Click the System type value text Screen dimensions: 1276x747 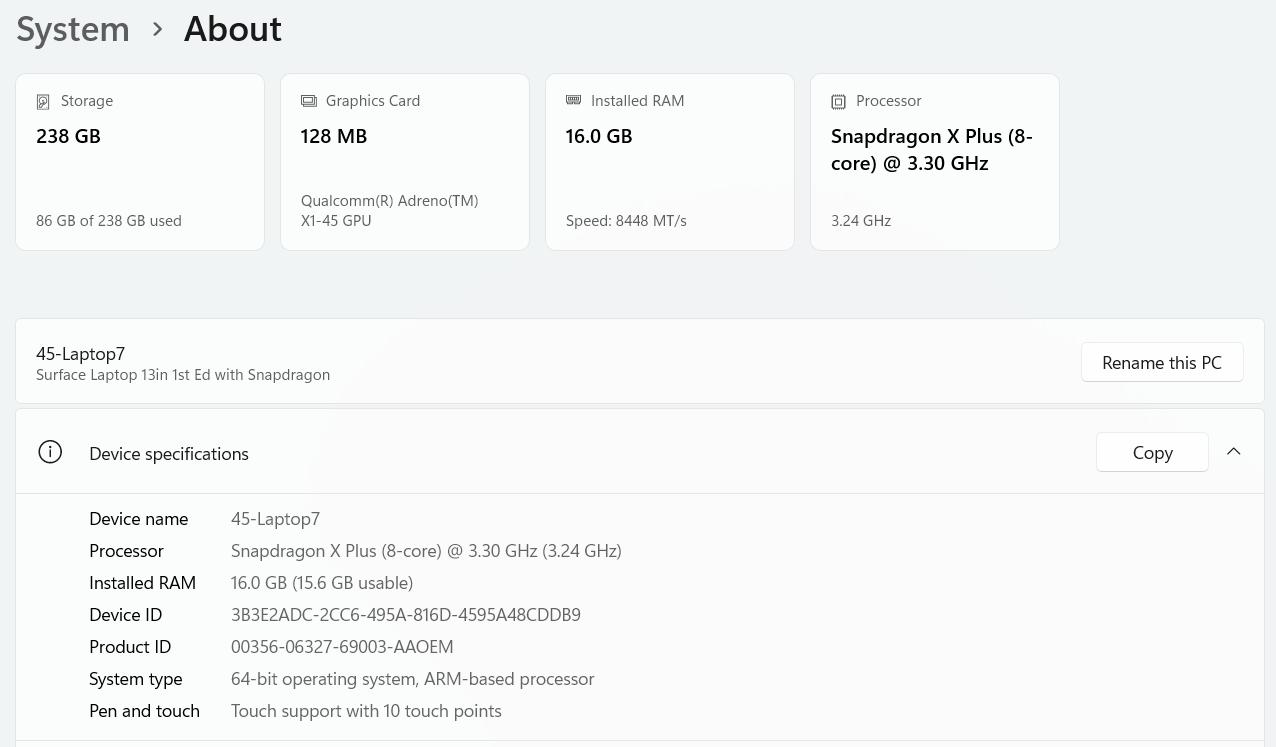pyautogui.click(x=412, y=679)
